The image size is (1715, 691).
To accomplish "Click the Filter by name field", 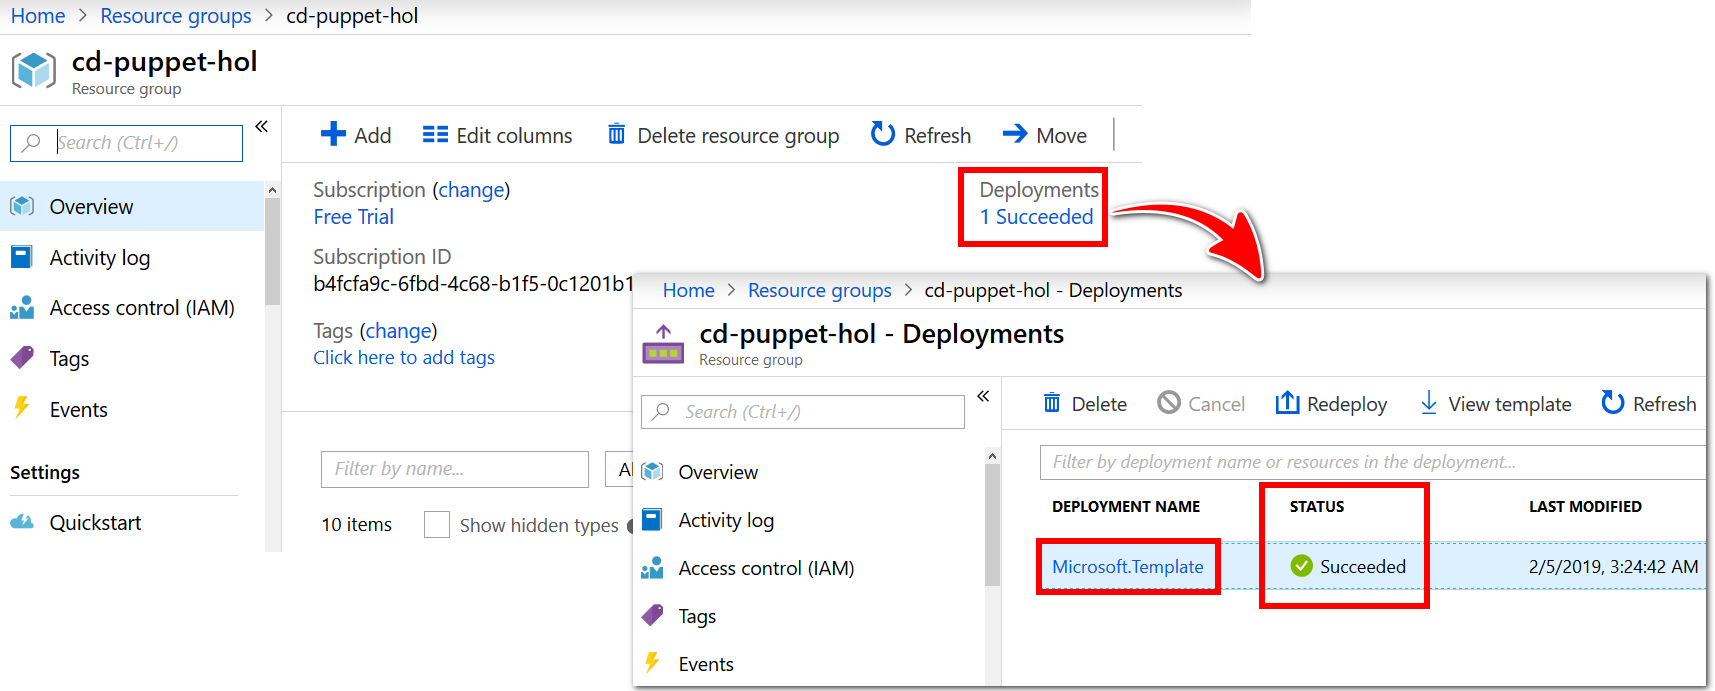I will (455, 469).
